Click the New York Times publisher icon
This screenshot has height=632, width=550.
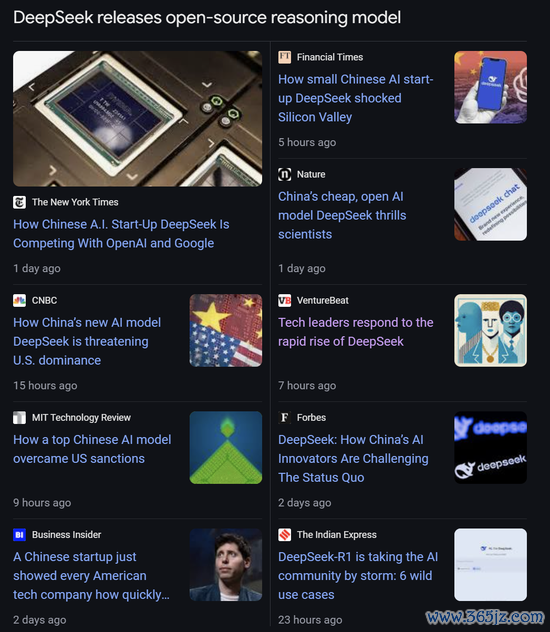[x=19, y=202]
